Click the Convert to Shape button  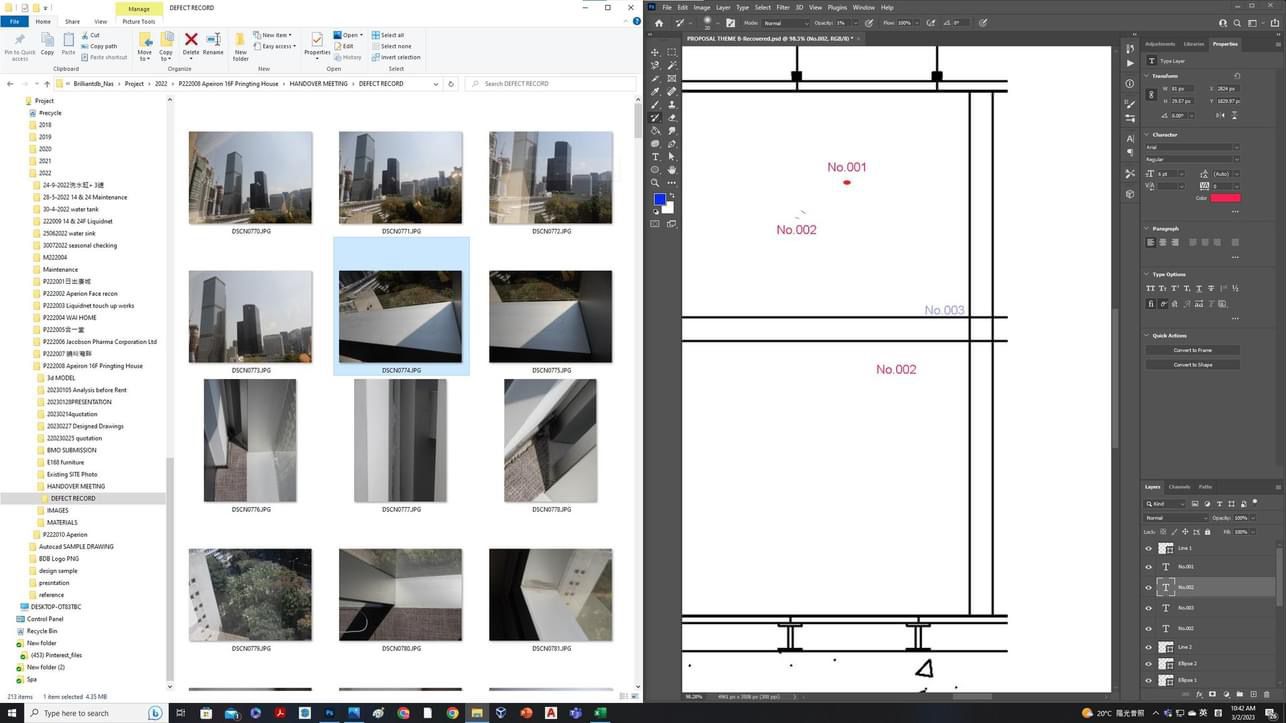[1192, 364]
